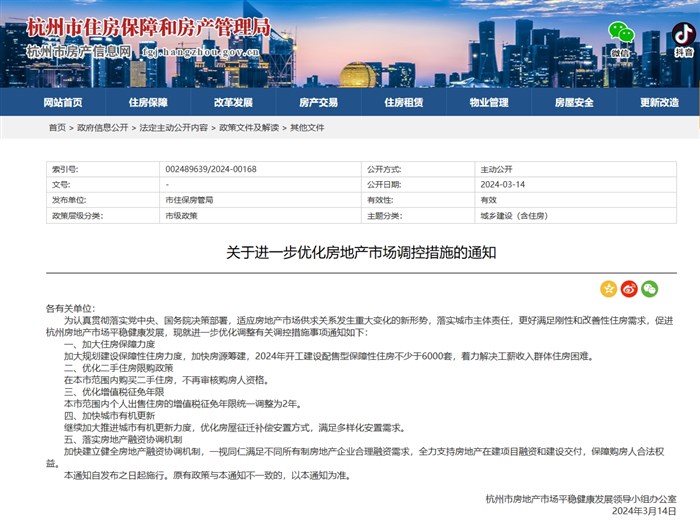
Task: Click the 首页 breadcrumb link
Action: (x=57, y=128)
